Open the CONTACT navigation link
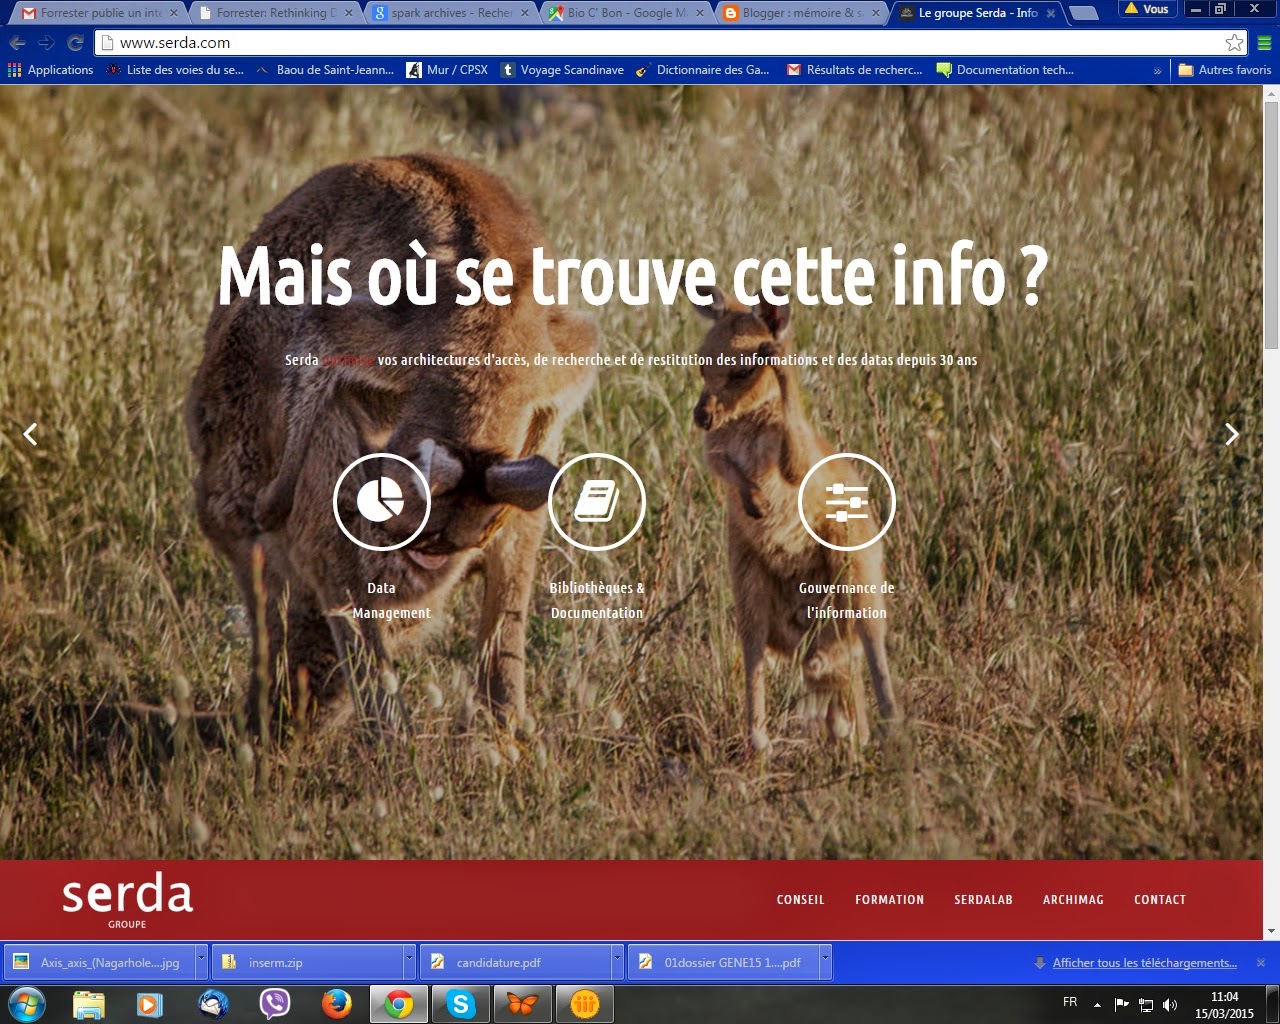Image resolution: width=1280 pixels, height=1024 pixels. (x=1159, y=900)
